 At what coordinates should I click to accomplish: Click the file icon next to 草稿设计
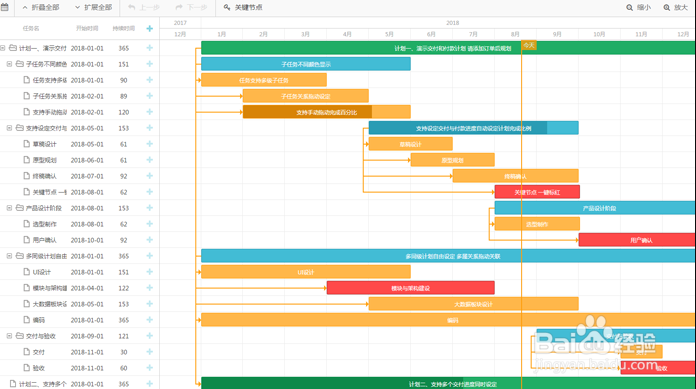point(27,144)
